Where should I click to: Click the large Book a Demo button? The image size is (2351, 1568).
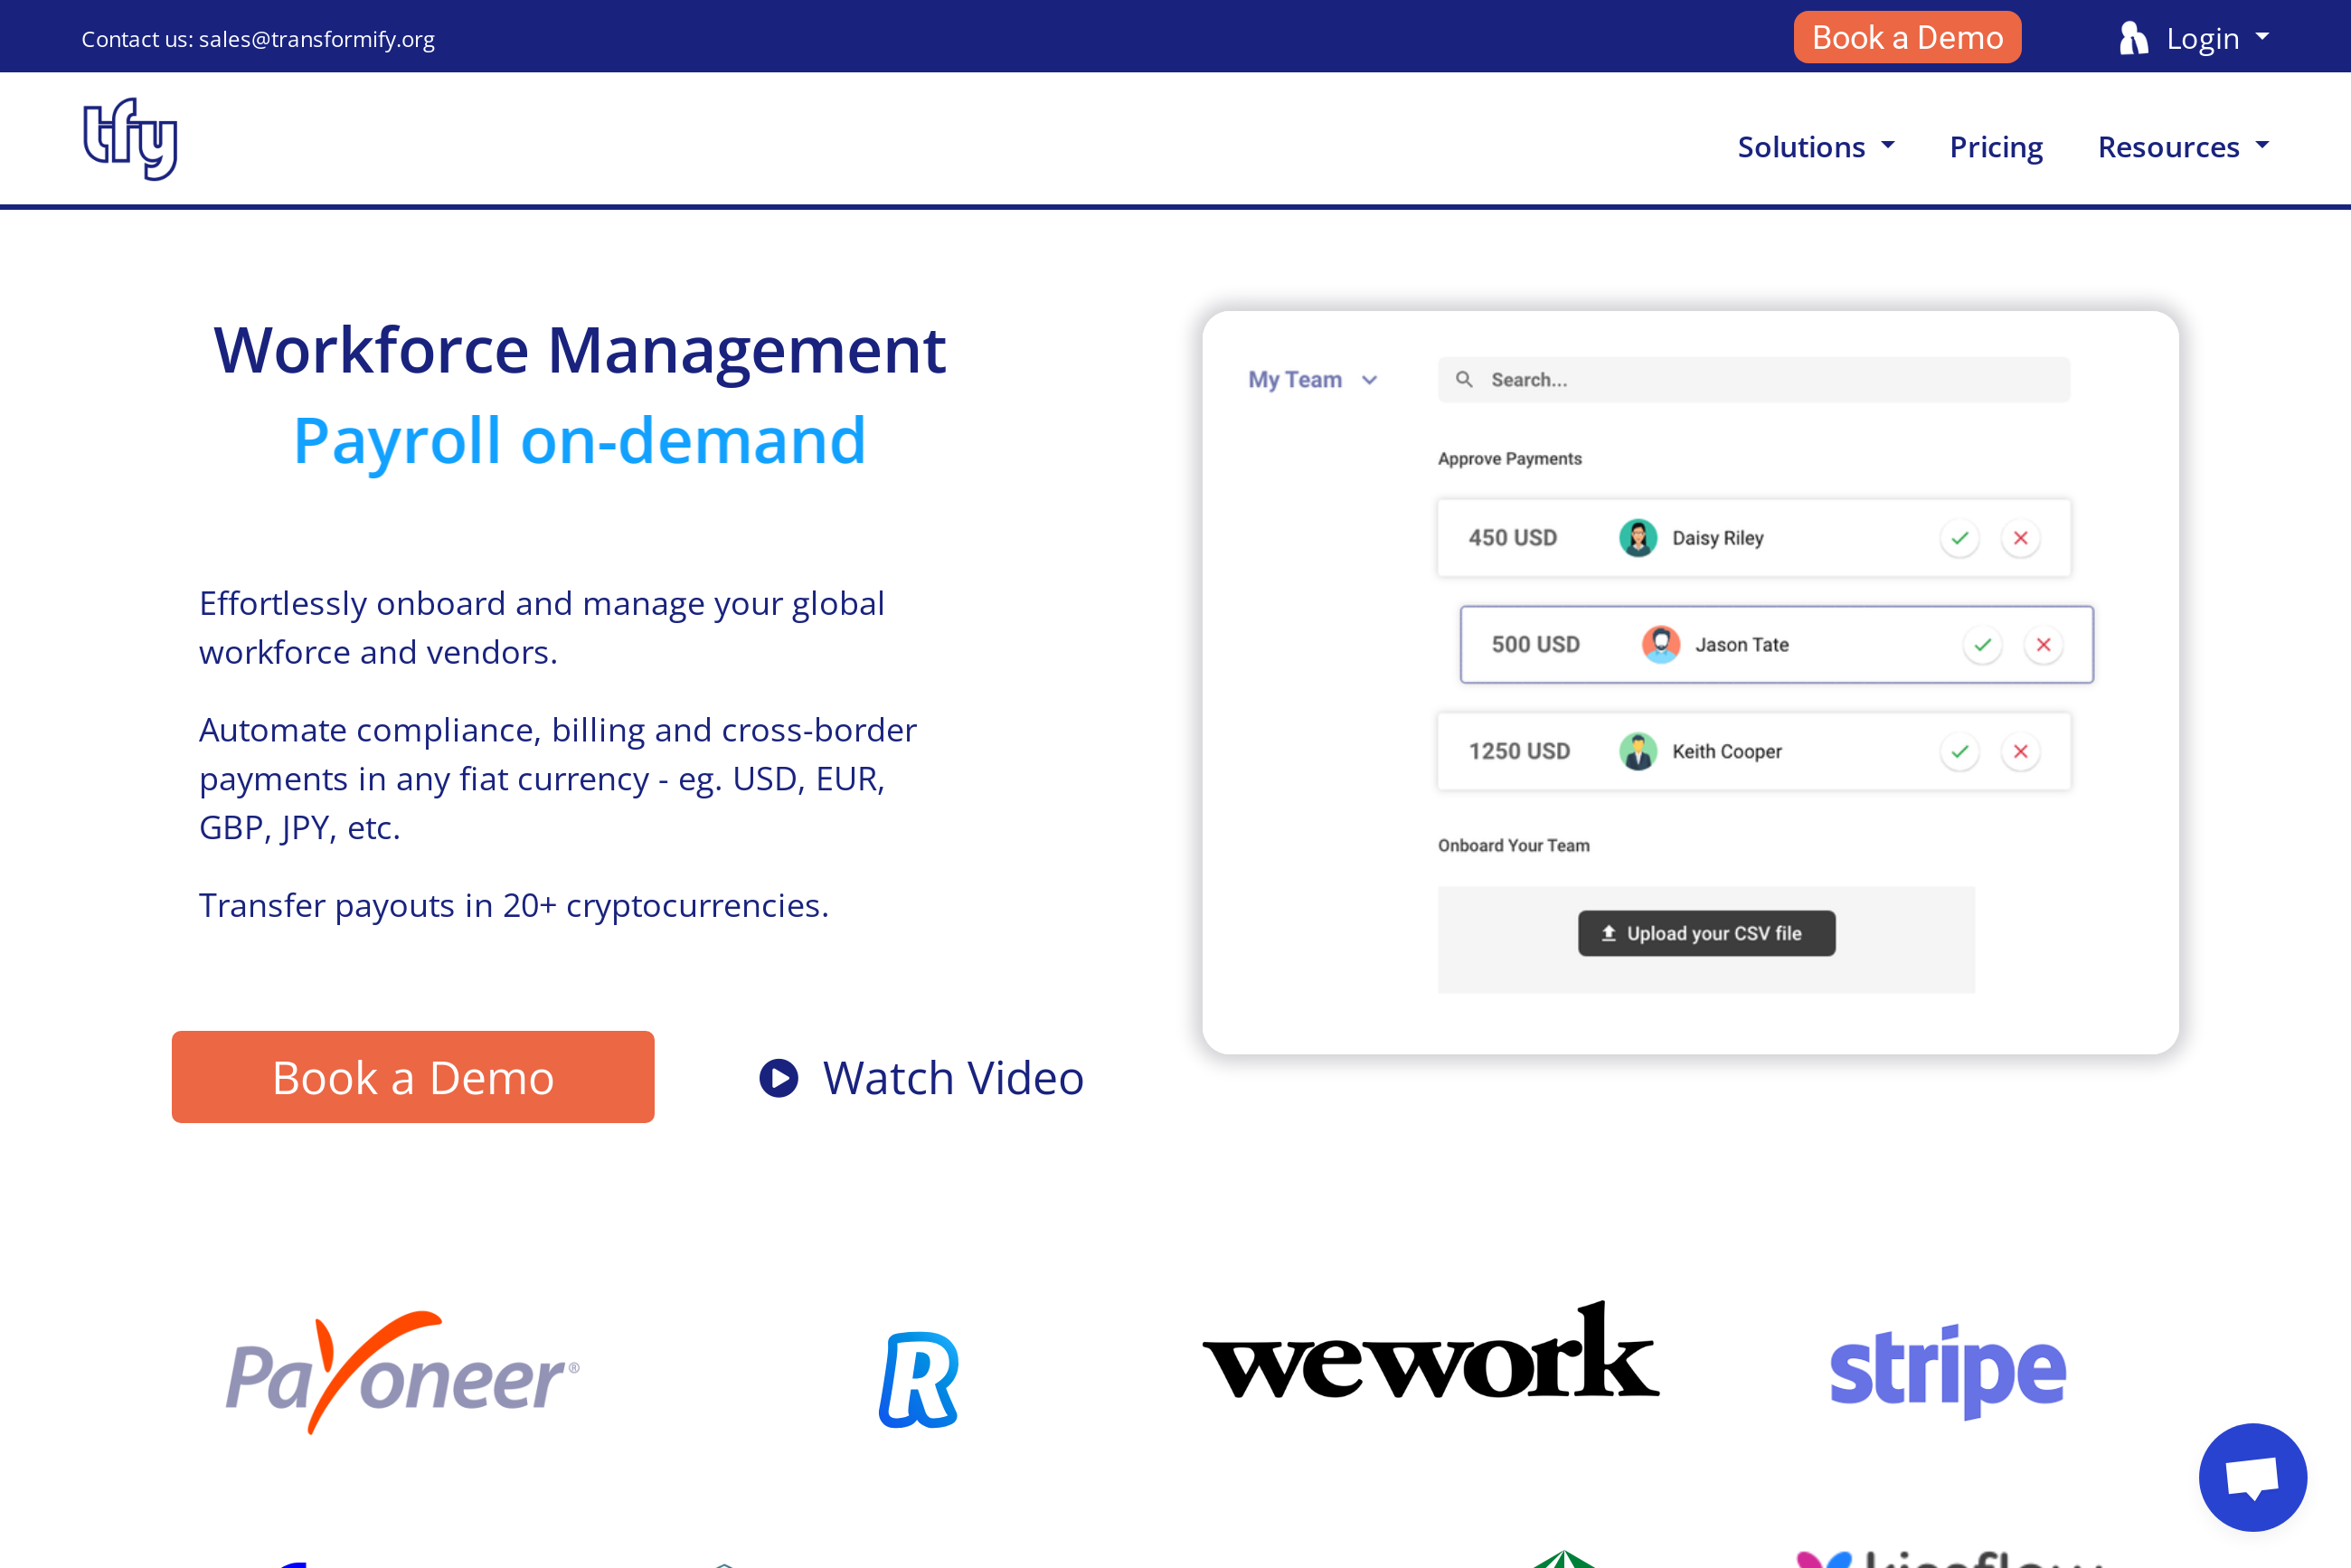pos(413,1077)
